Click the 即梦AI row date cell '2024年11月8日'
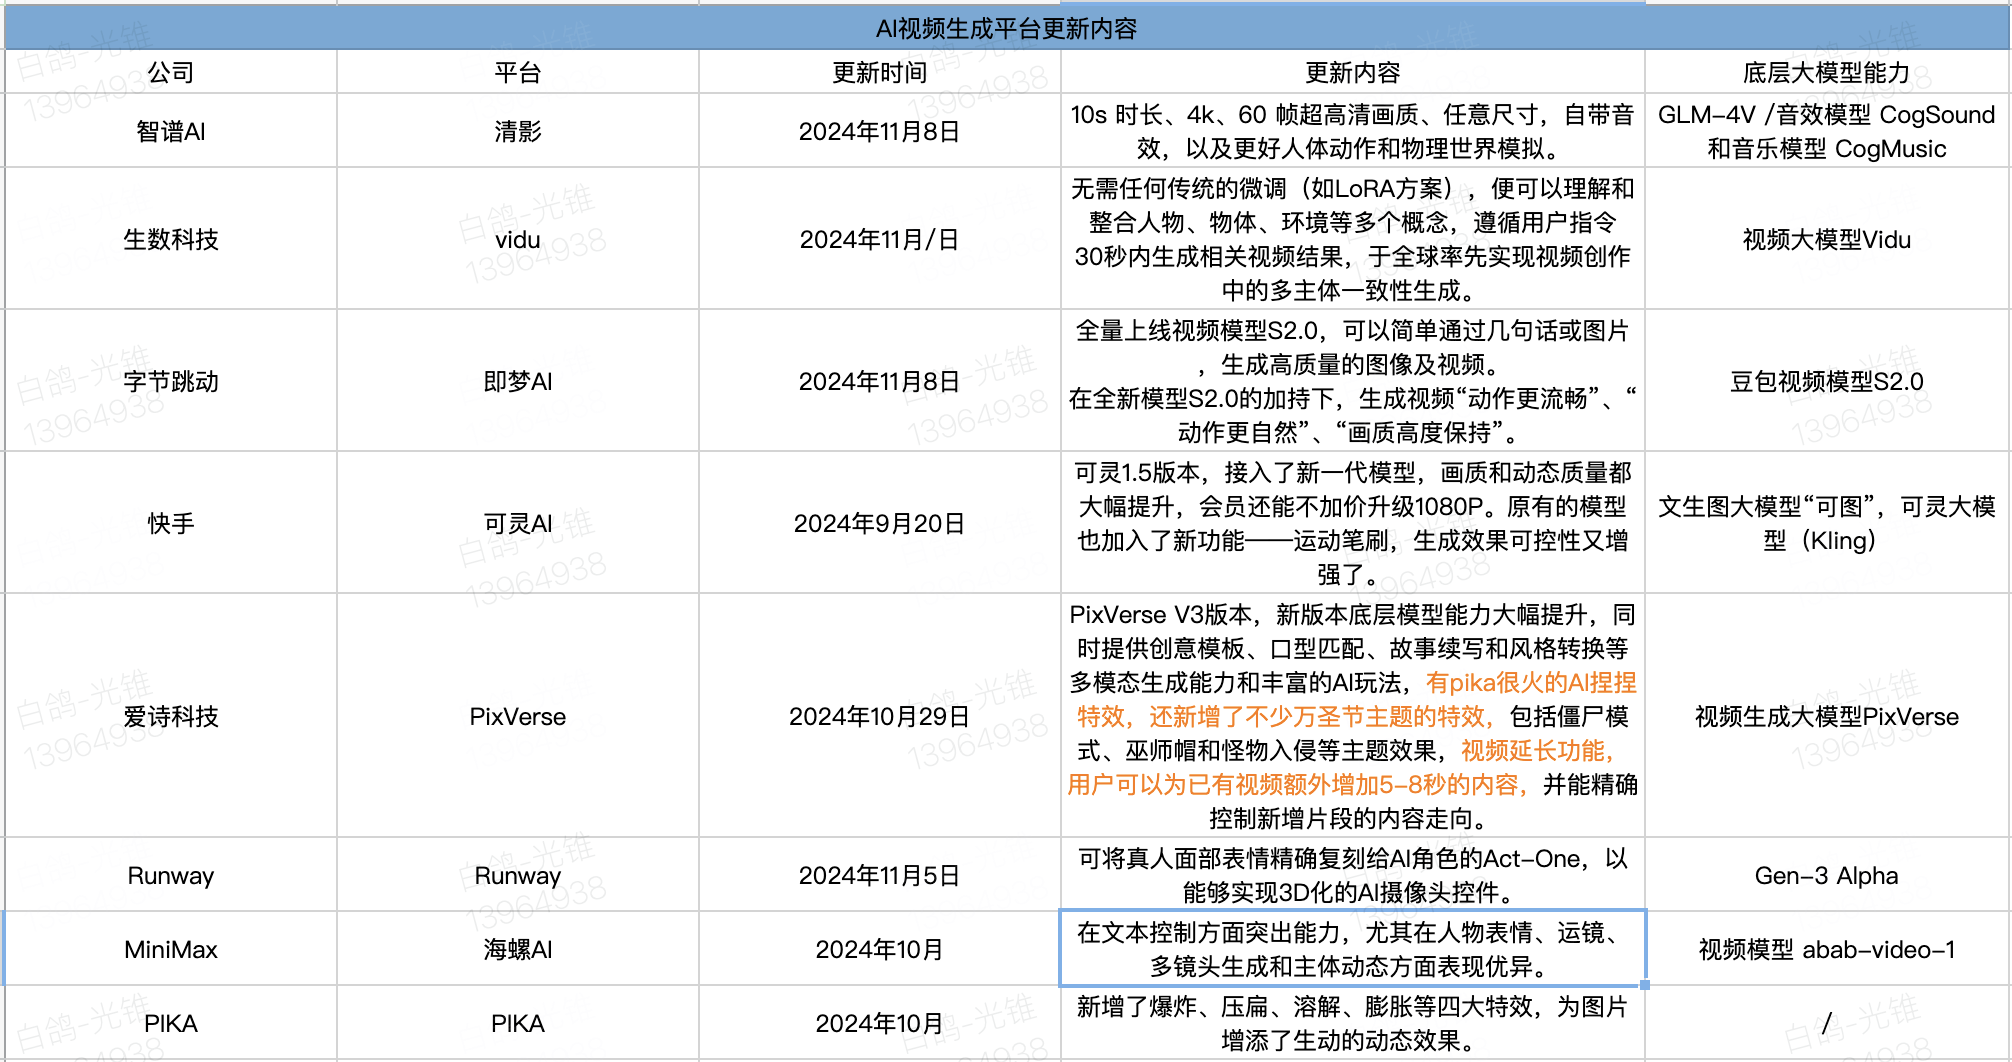 click(880, 381)
